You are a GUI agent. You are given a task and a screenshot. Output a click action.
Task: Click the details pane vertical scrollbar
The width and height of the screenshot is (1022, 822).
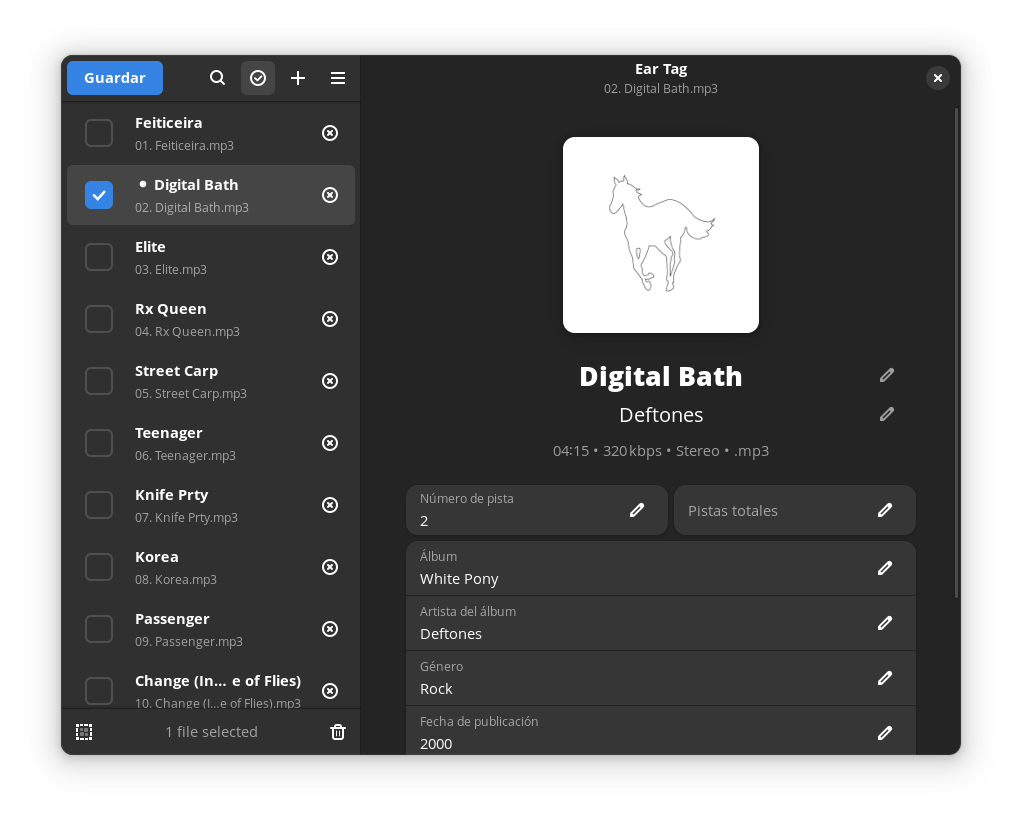tap(956, 352)
